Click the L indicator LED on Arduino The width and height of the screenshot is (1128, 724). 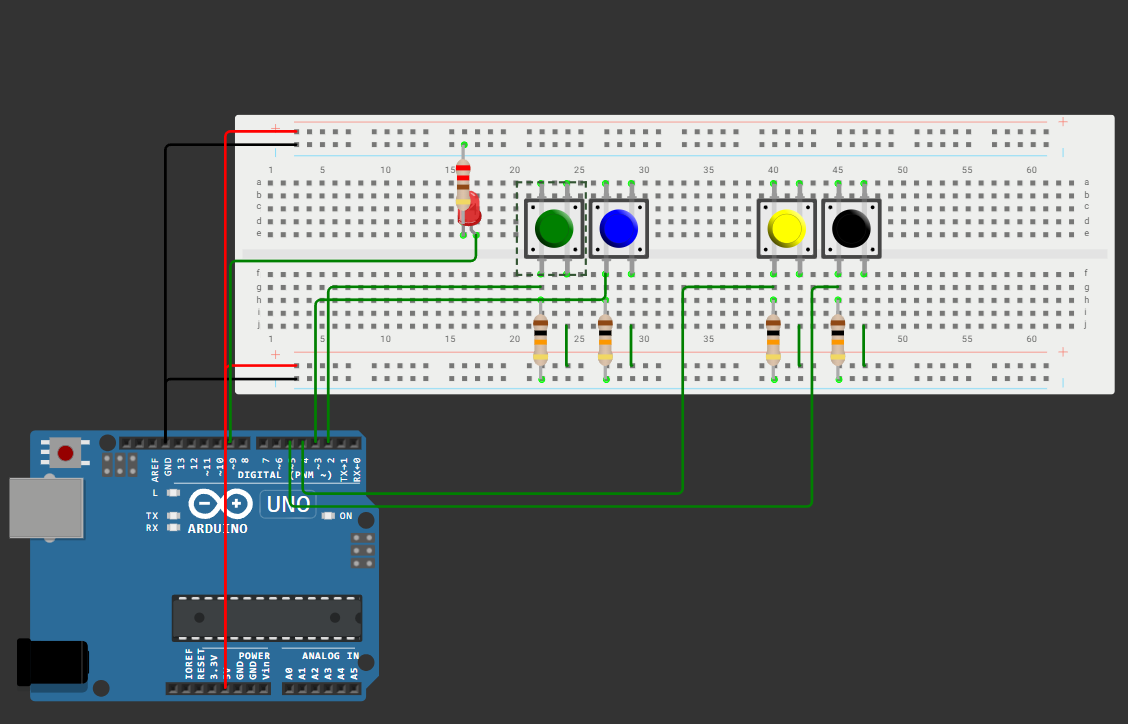point(173,493)
